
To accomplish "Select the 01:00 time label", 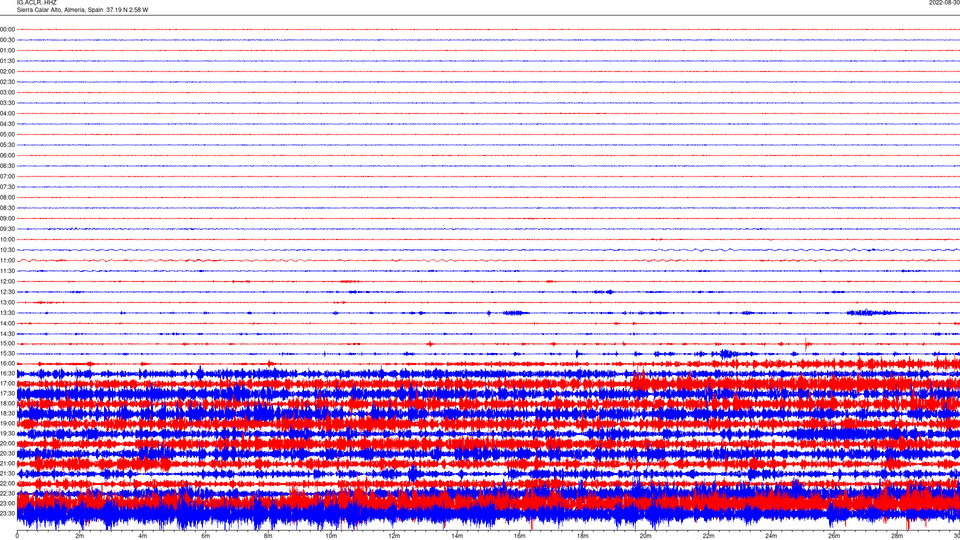I will 7,50.
